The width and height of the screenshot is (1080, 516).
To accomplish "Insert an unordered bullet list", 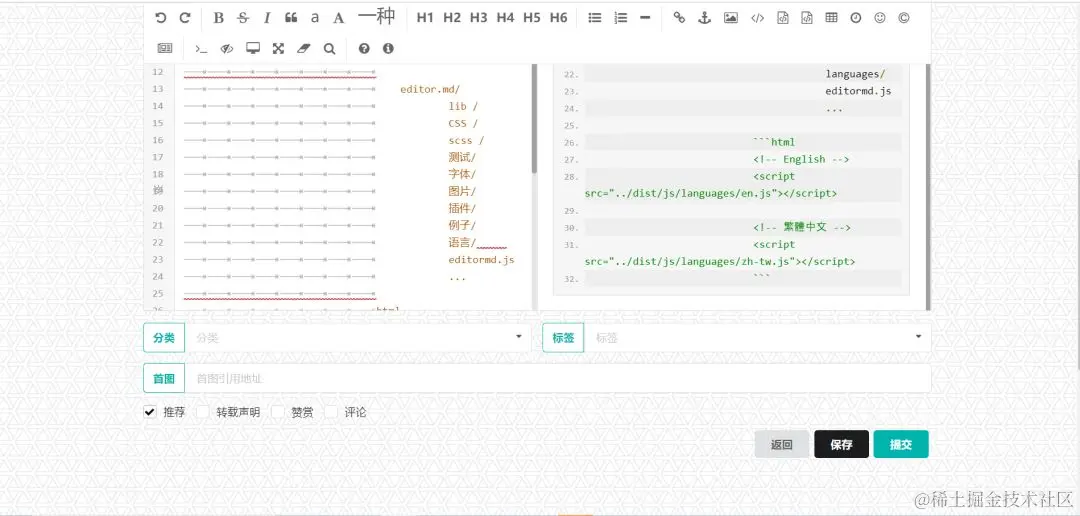I will [595, 18].
